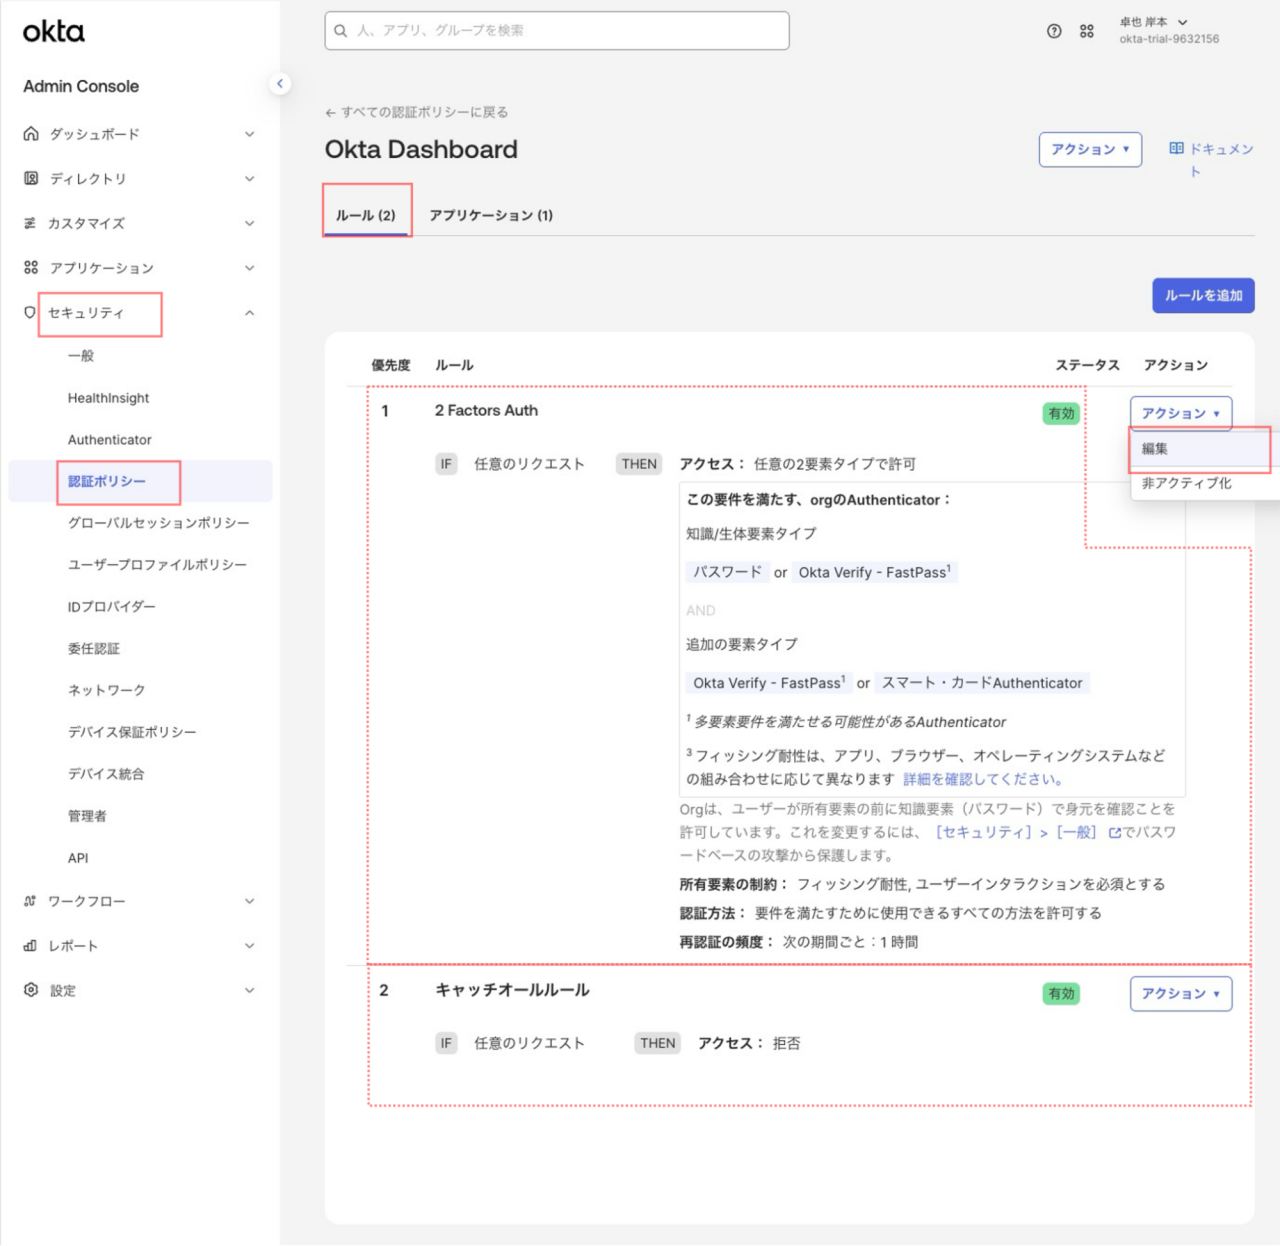The height and width of the screenshot is (1246, 1280).
Task: Click the Reports chart icon
Action: click(30, 946)
